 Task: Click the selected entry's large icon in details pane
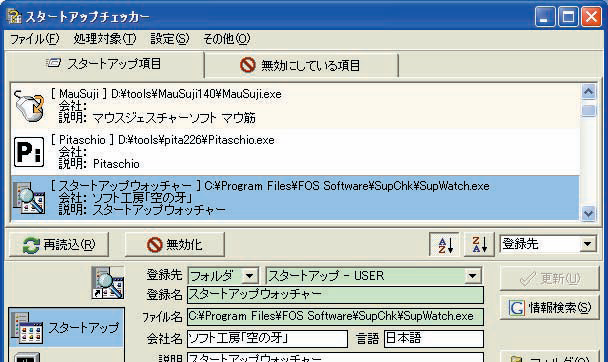(x=108, y=283)
